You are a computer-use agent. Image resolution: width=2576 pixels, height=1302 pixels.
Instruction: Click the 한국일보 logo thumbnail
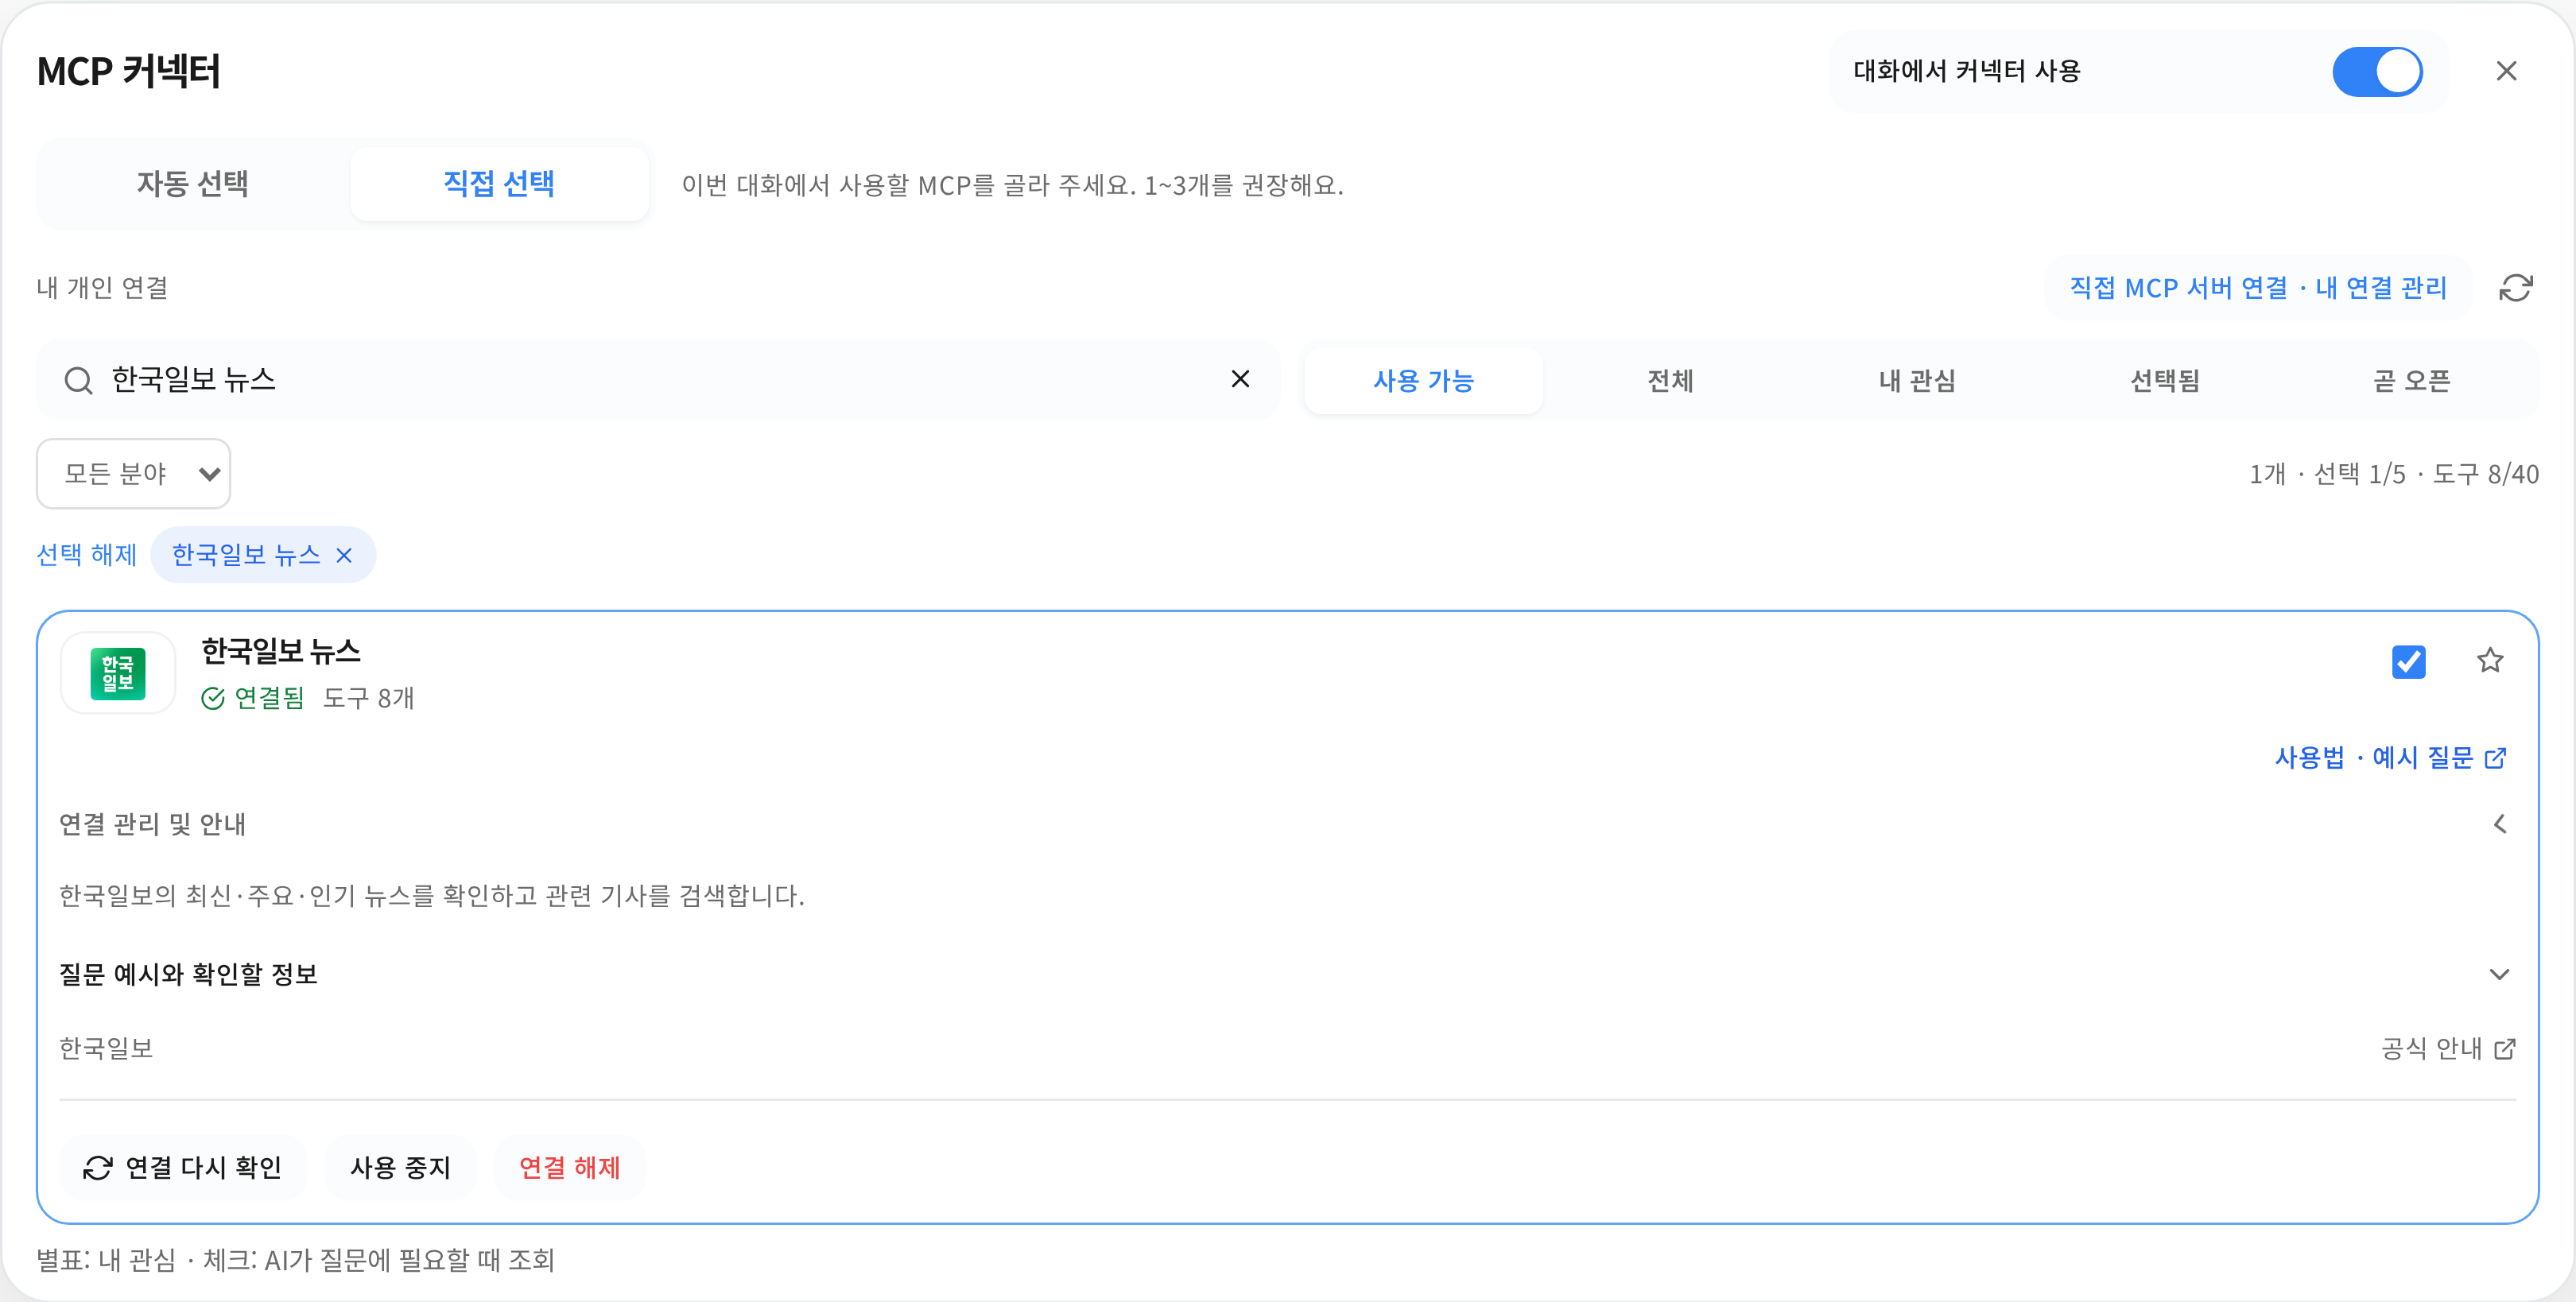[x=118, y=673]
